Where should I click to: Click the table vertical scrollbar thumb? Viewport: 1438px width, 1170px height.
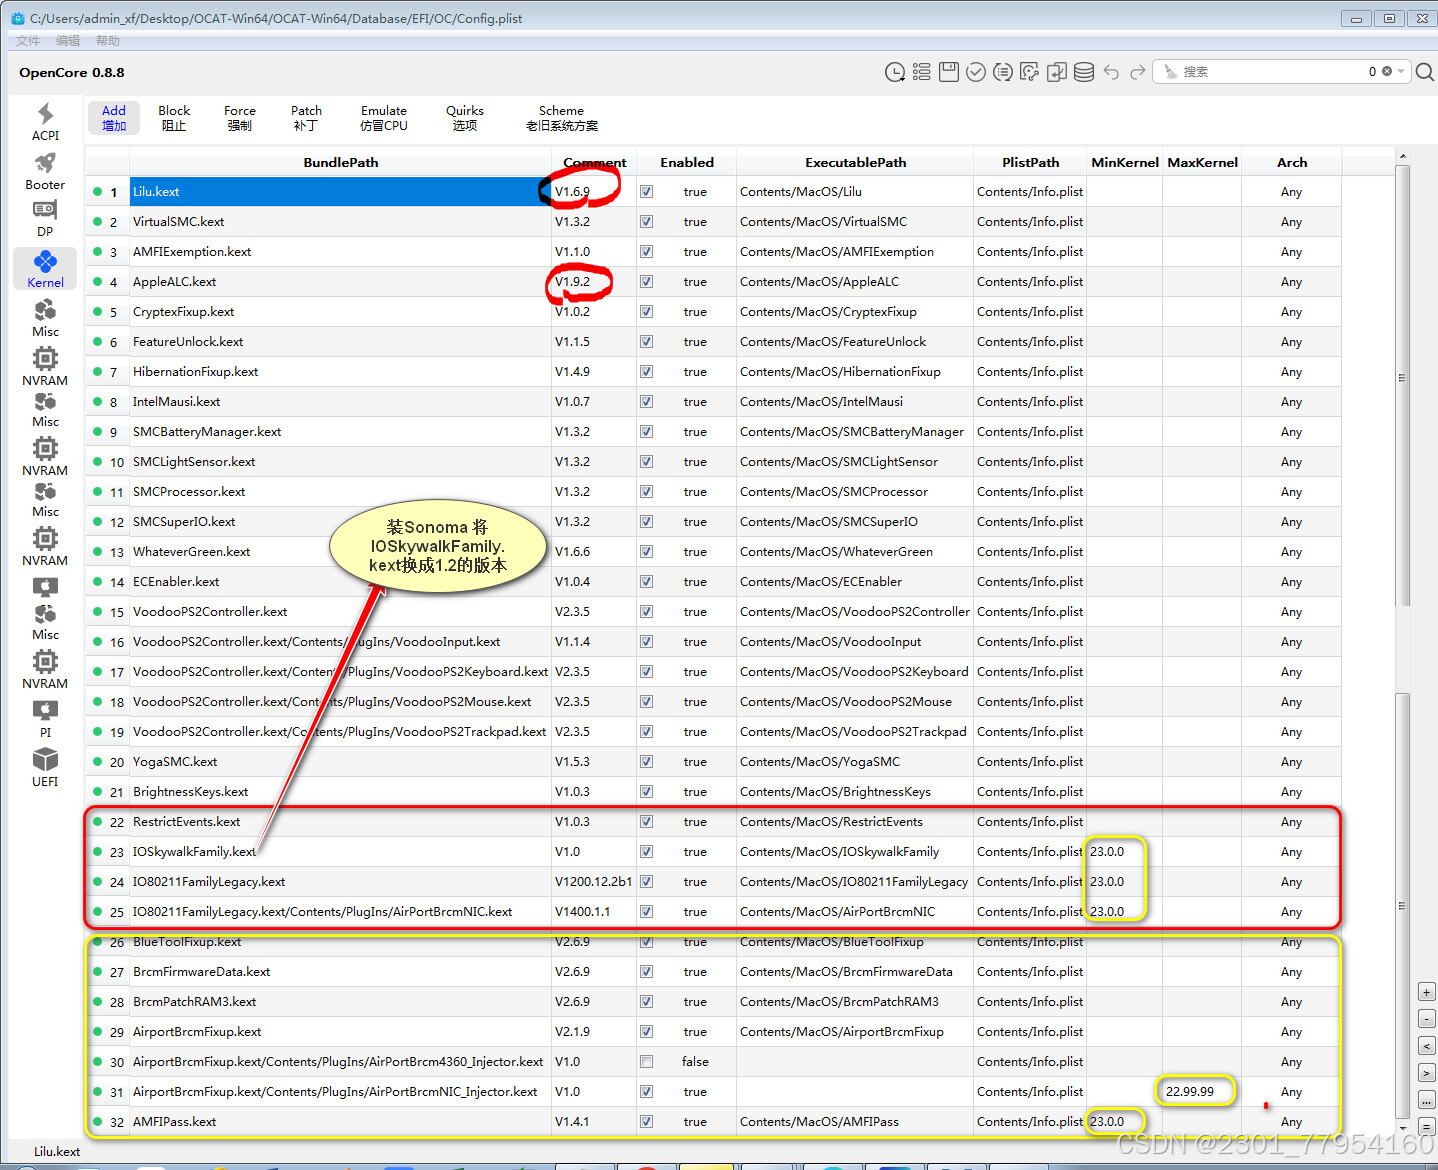[1402, 385]
